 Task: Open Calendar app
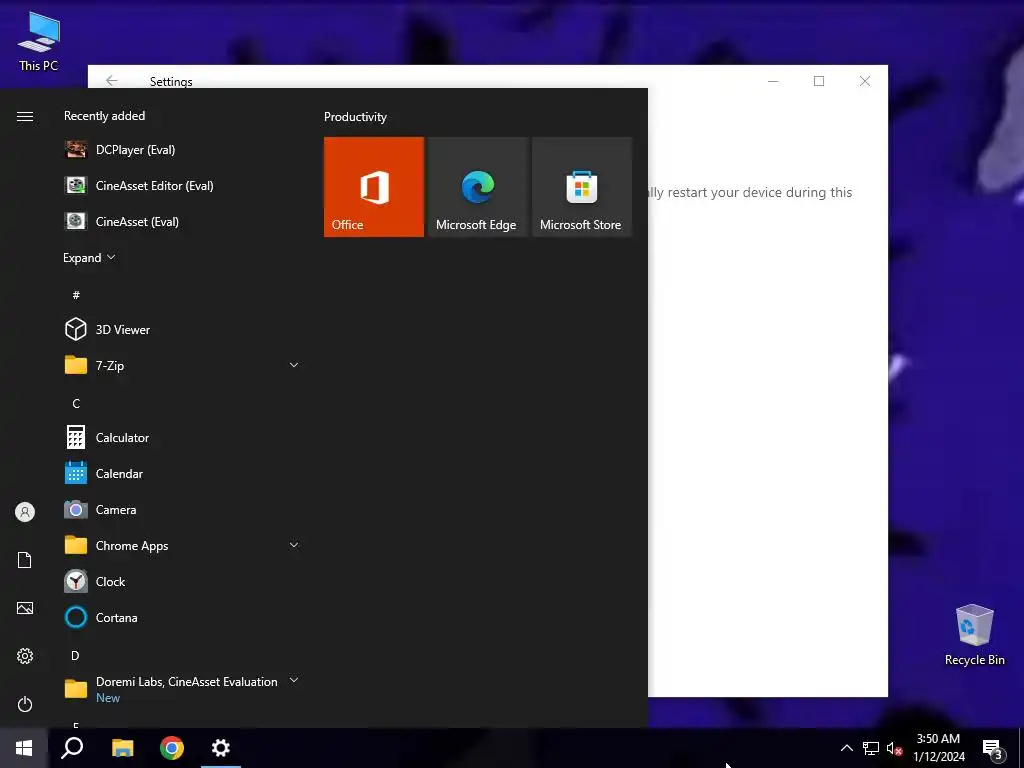182,473
